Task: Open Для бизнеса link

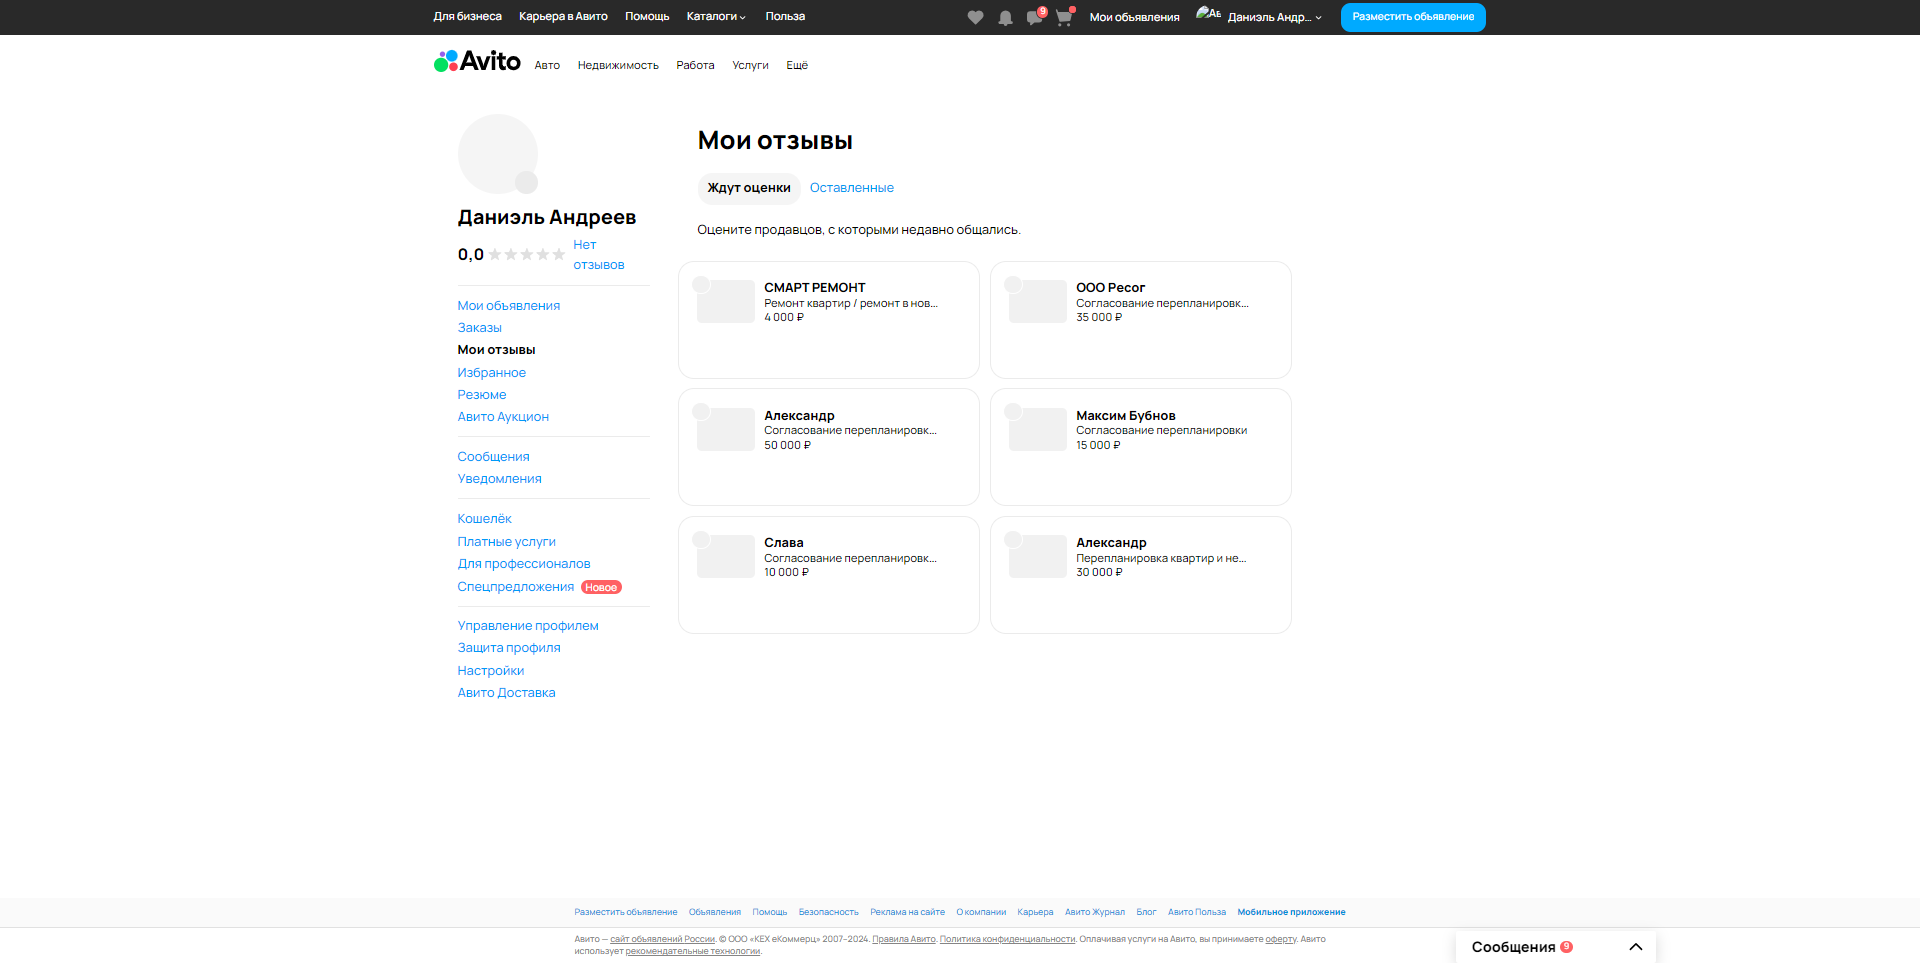Action: click(467, 17)
